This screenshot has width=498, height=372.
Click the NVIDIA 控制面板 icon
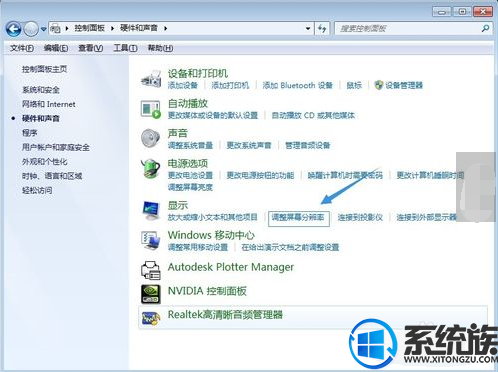(151, 294)
